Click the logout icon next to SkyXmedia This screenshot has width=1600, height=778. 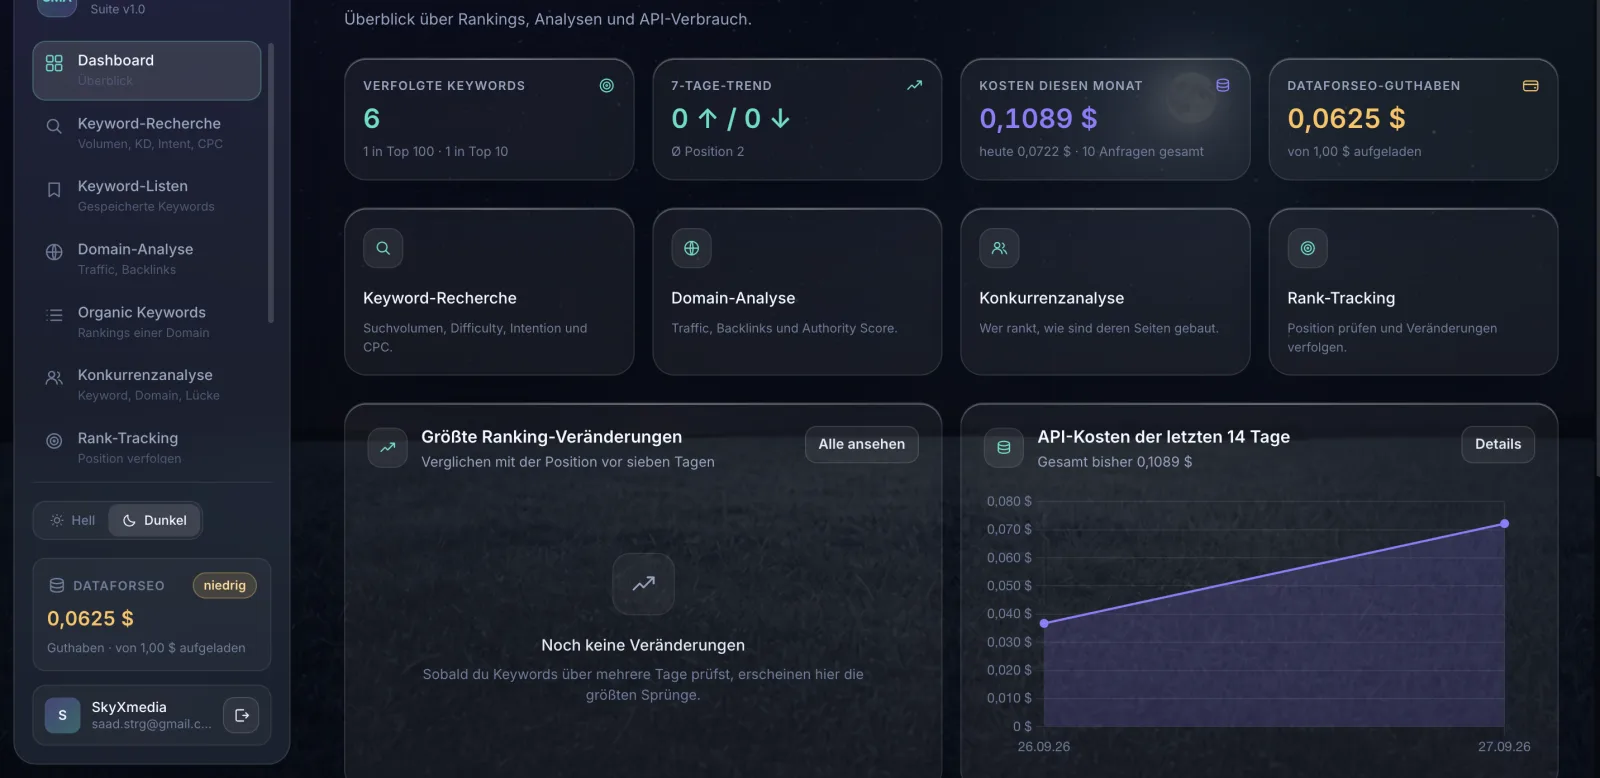click(241, 715)
